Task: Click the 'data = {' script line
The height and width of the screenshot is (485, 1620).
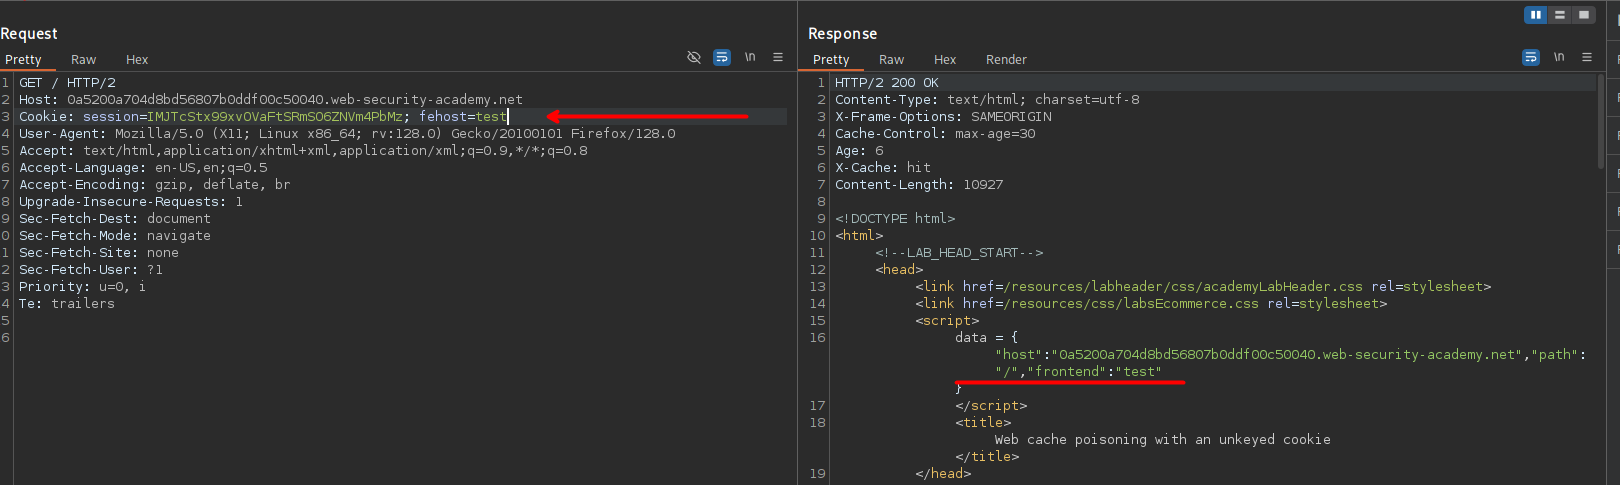Action: 986,338
